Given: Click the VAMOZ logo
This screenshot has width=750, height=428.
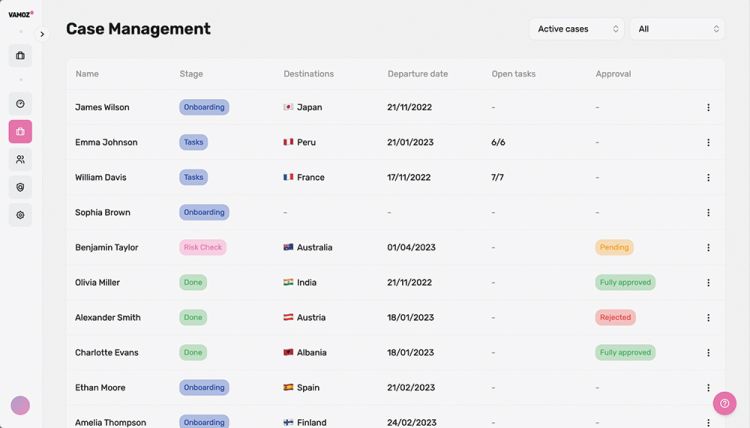Looking at the screenshot, I should pyautogui.click(x=20, y=15).
